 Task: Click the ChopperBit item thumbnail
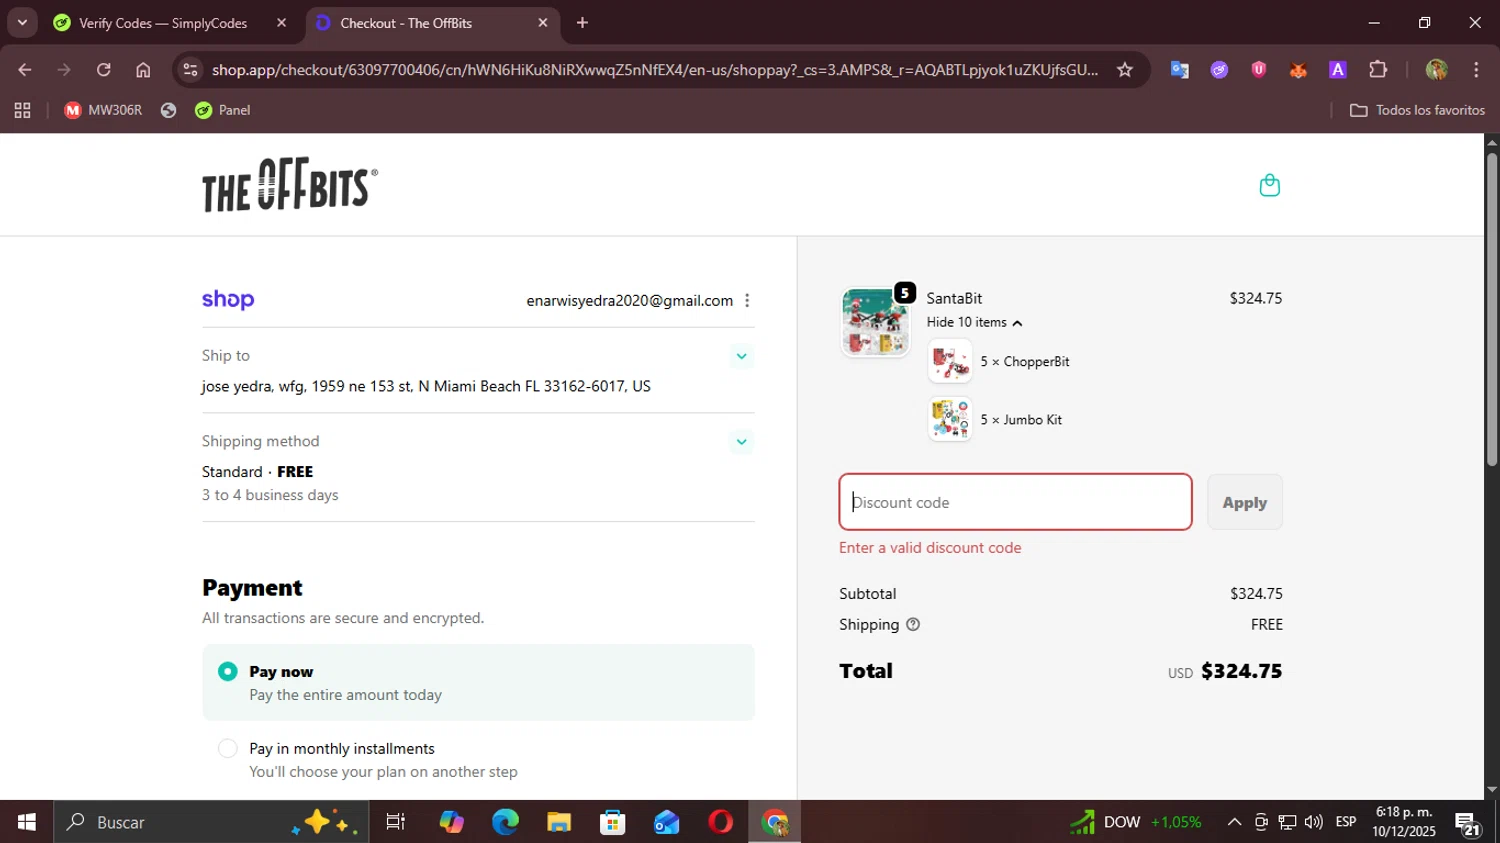949,361
